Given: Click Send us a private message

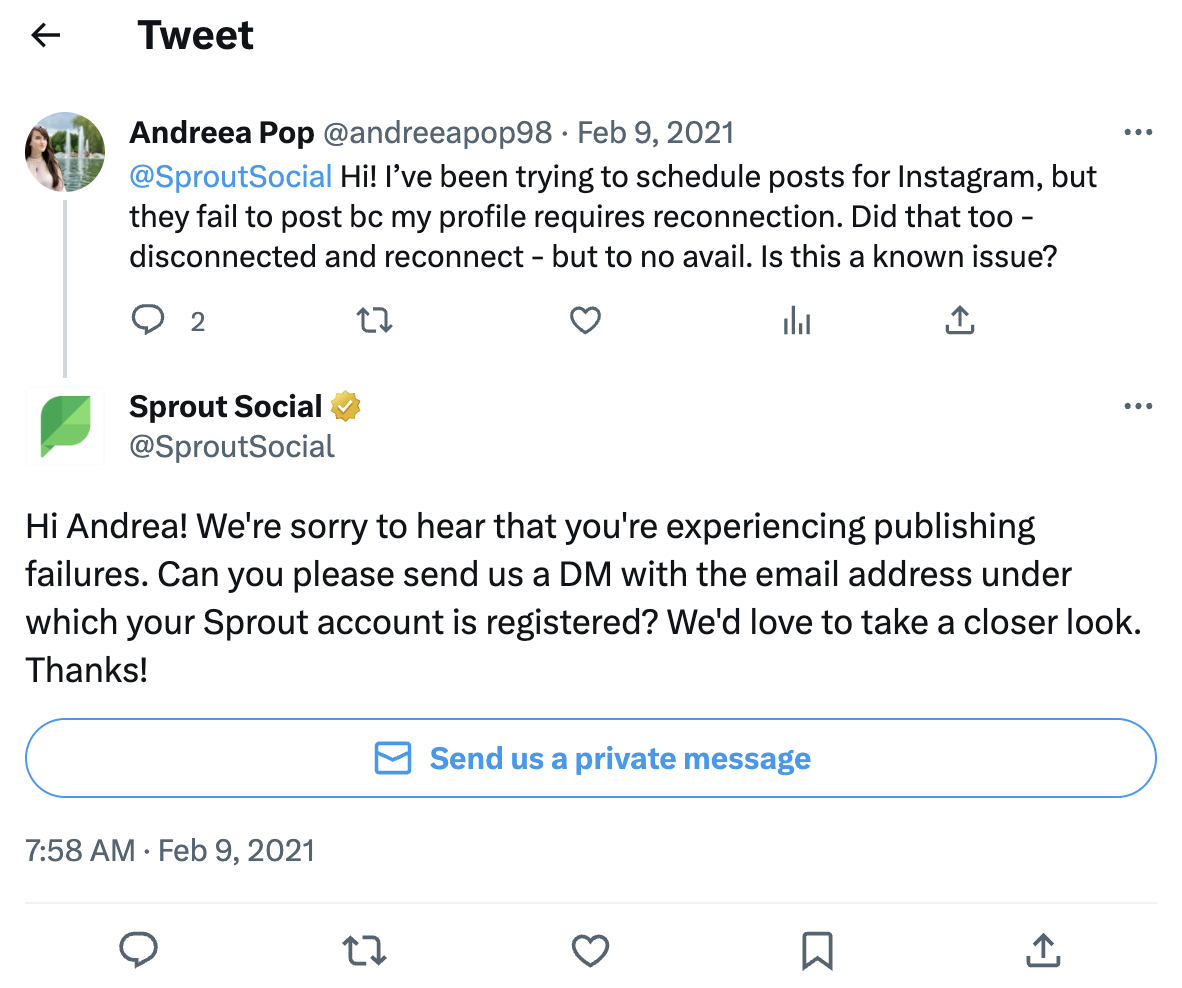Looking at the screenshot, I should click(x=590, y=758).
